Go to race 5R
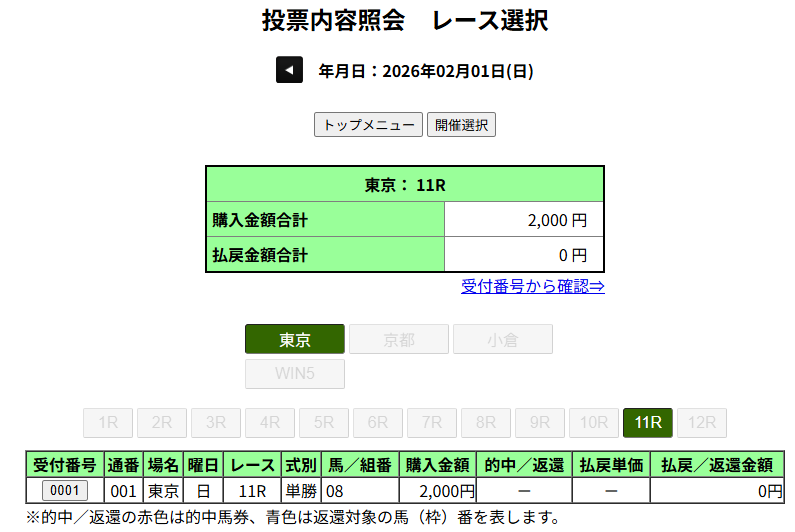The width and height of the screenshot is (795, 532). click(x=324, y=423)
